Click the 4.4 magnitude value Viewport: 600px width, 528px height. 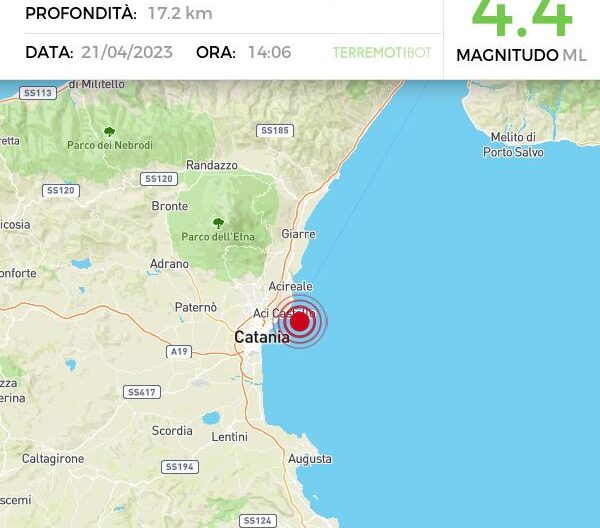pyautogui.click(x=522, y=18)
